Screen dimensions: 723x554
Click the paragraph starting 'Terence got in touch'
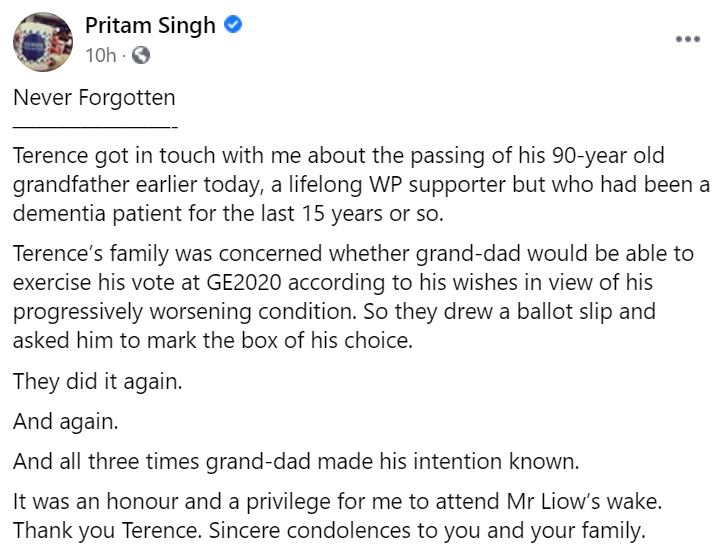pyautogui.click(x=340, y=185)
